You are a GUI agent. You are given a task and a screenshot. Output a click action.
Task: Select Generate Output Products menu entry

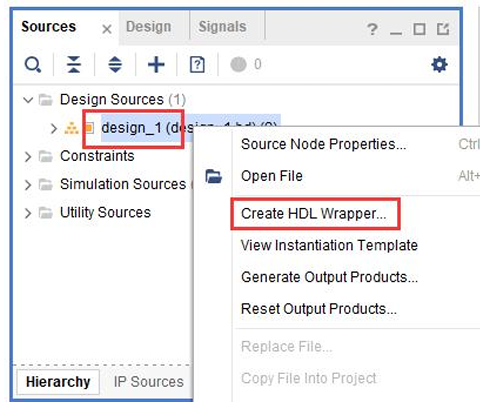point(329,277)
